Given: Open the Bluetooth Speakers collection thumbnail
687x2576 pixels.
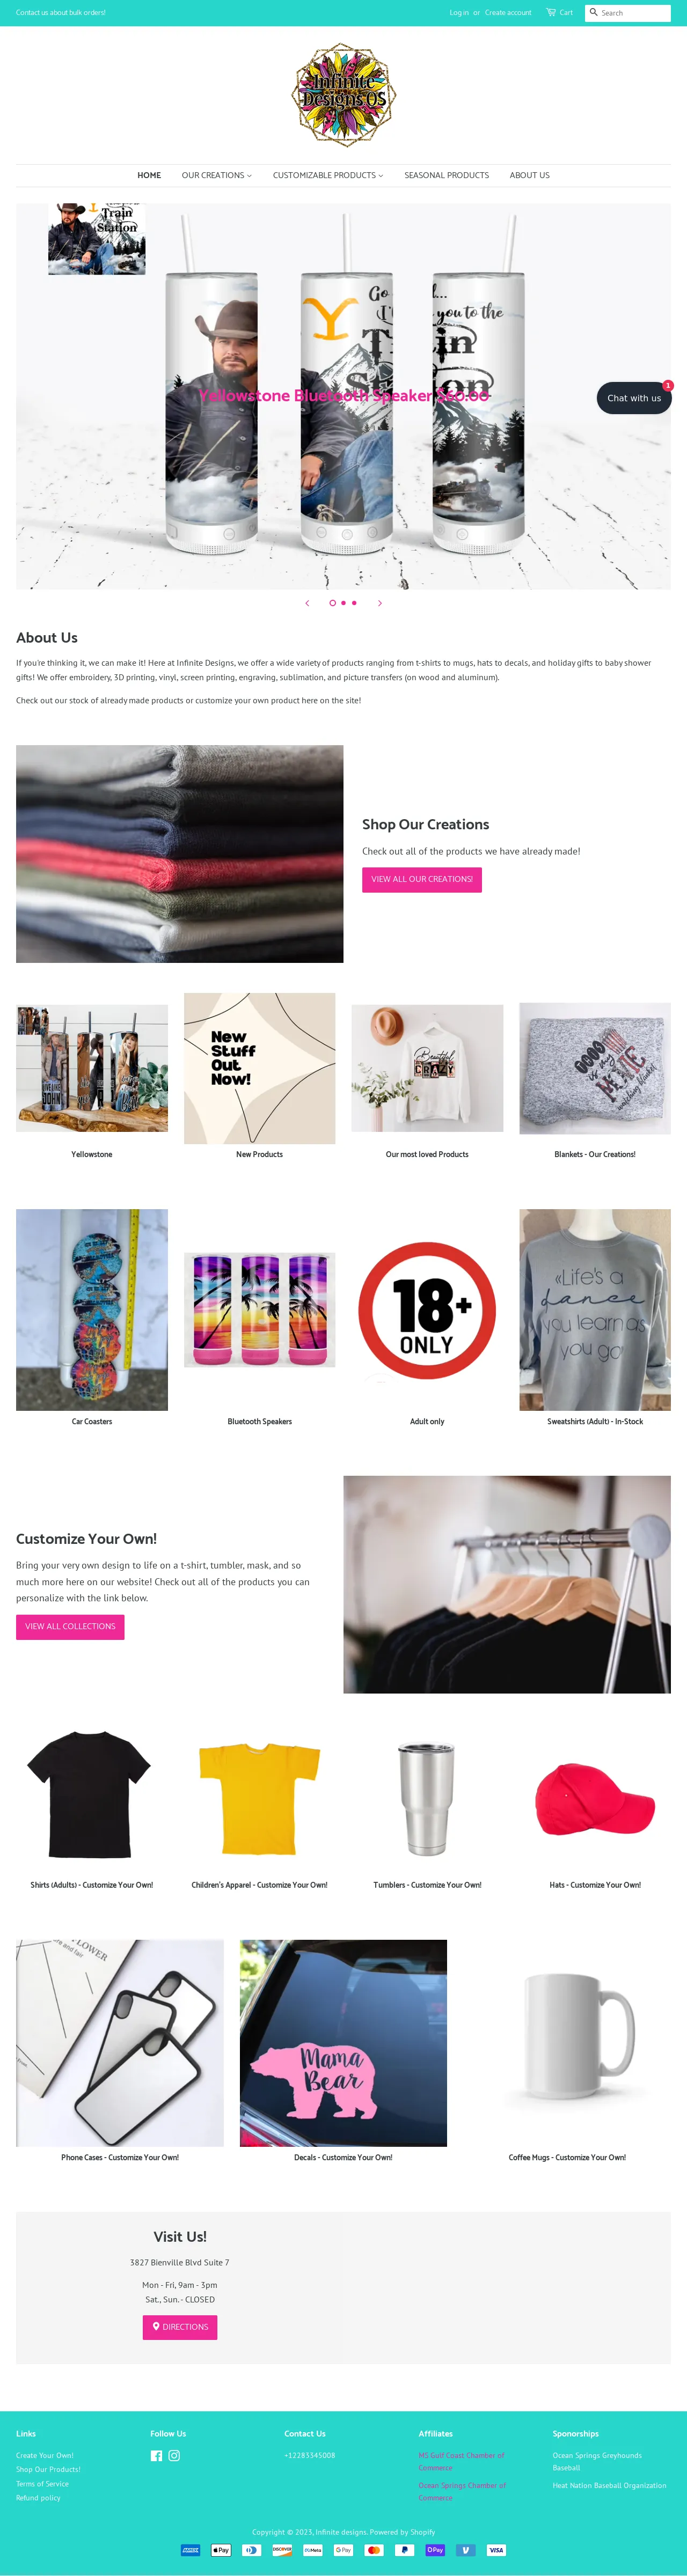Looking at the screenshot, I should click(x=259, y=1310).
